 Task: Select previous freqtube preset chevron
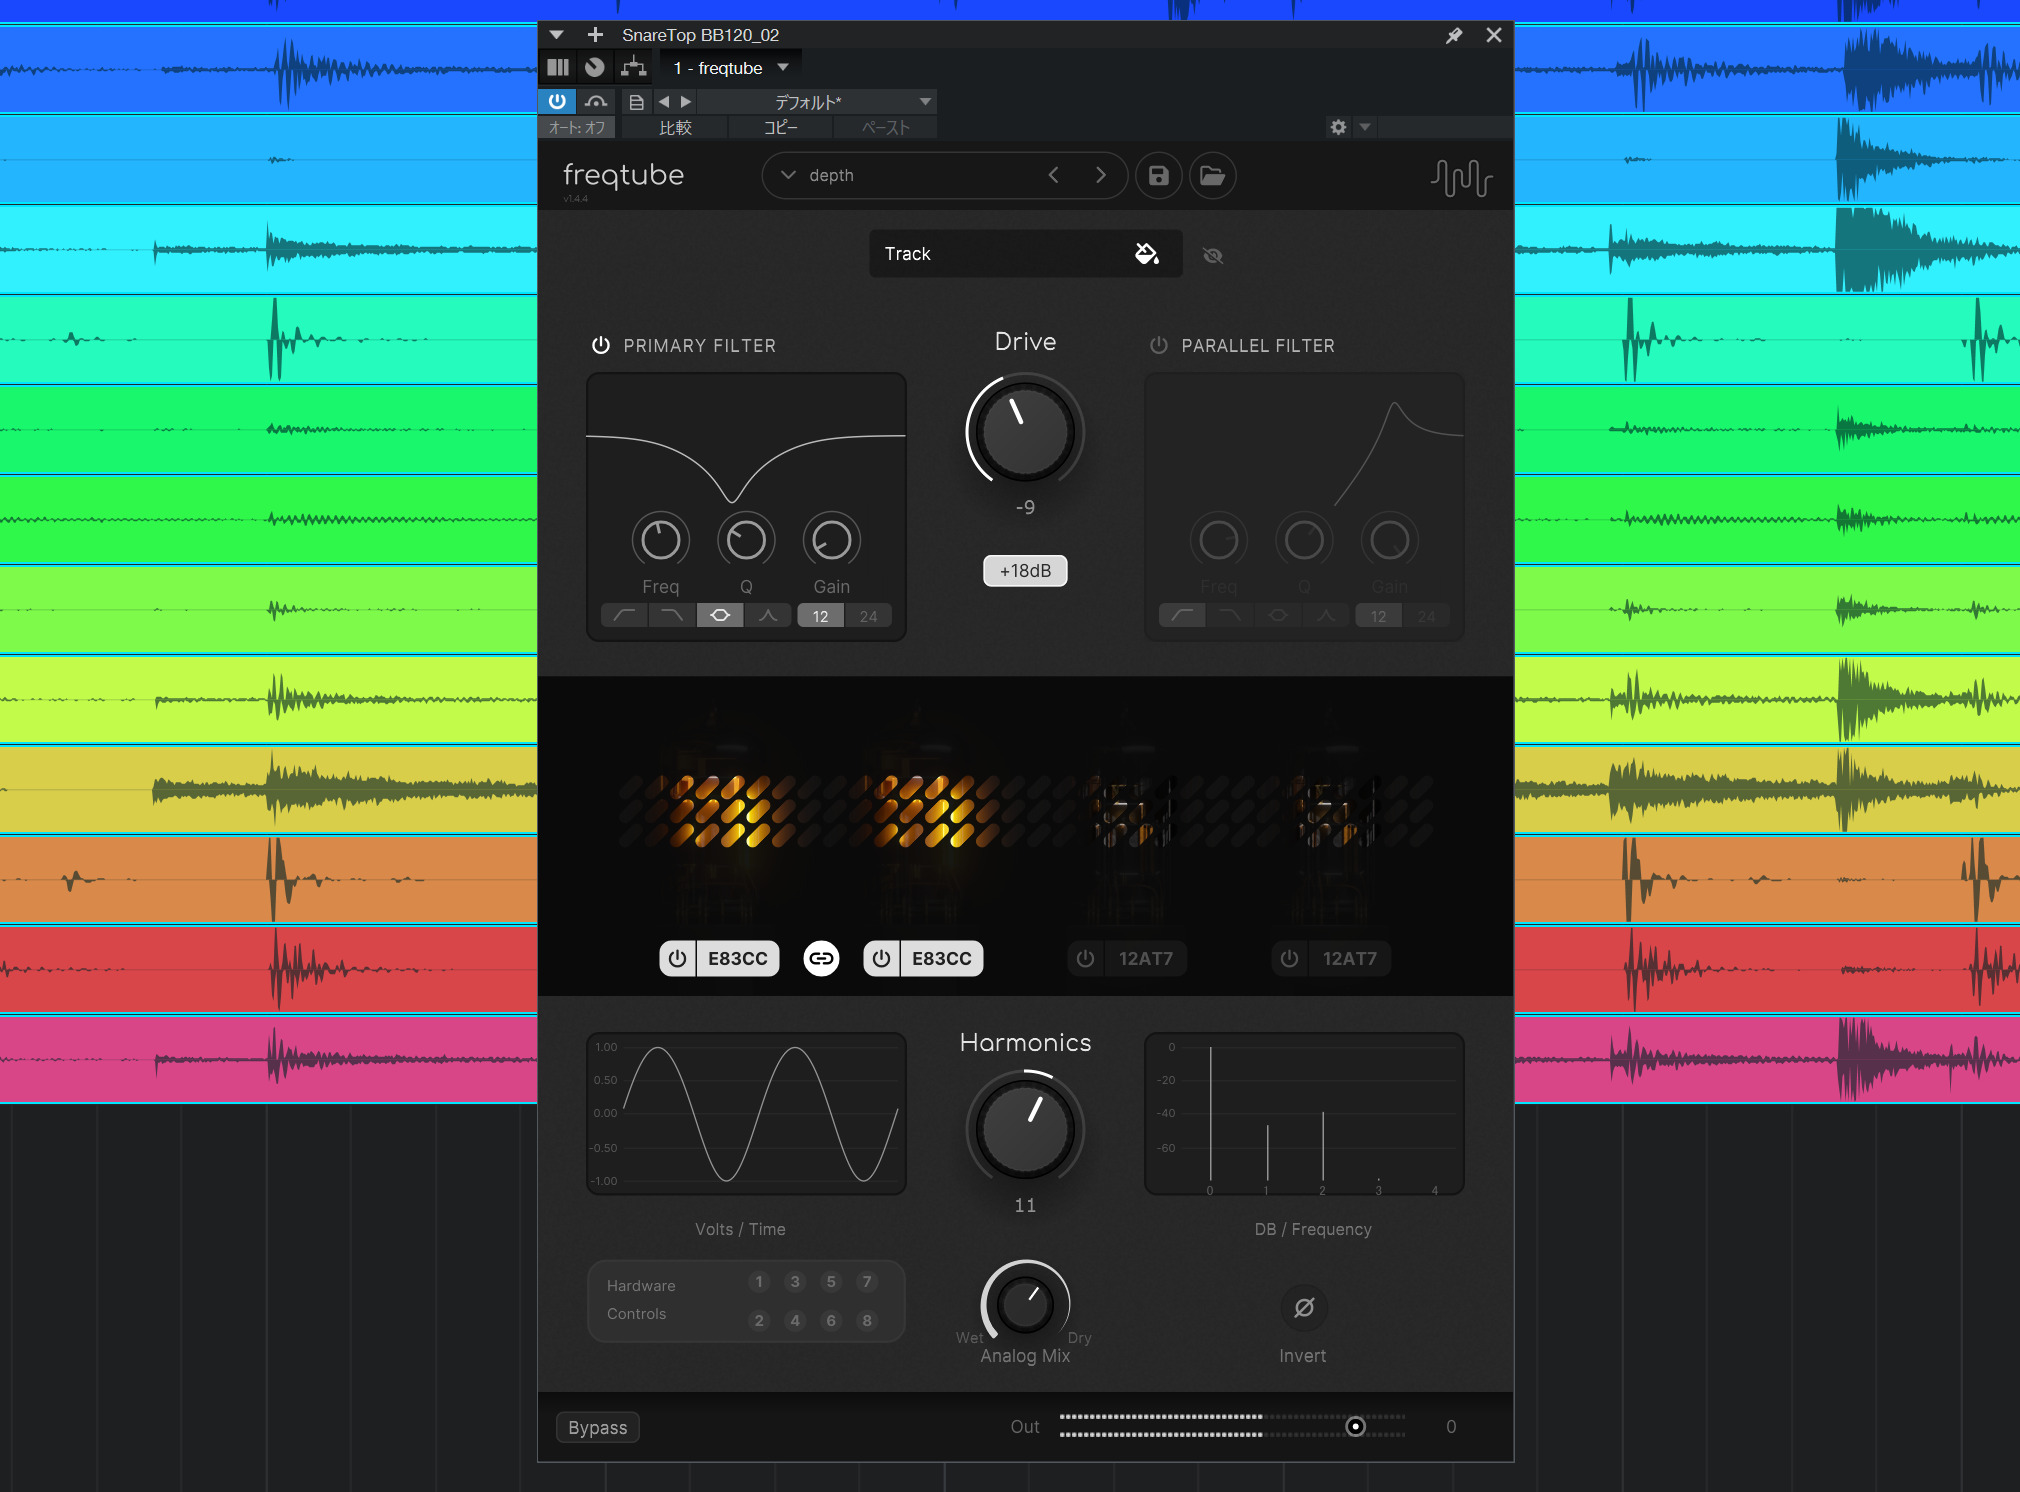click(x=1054, y=175)
